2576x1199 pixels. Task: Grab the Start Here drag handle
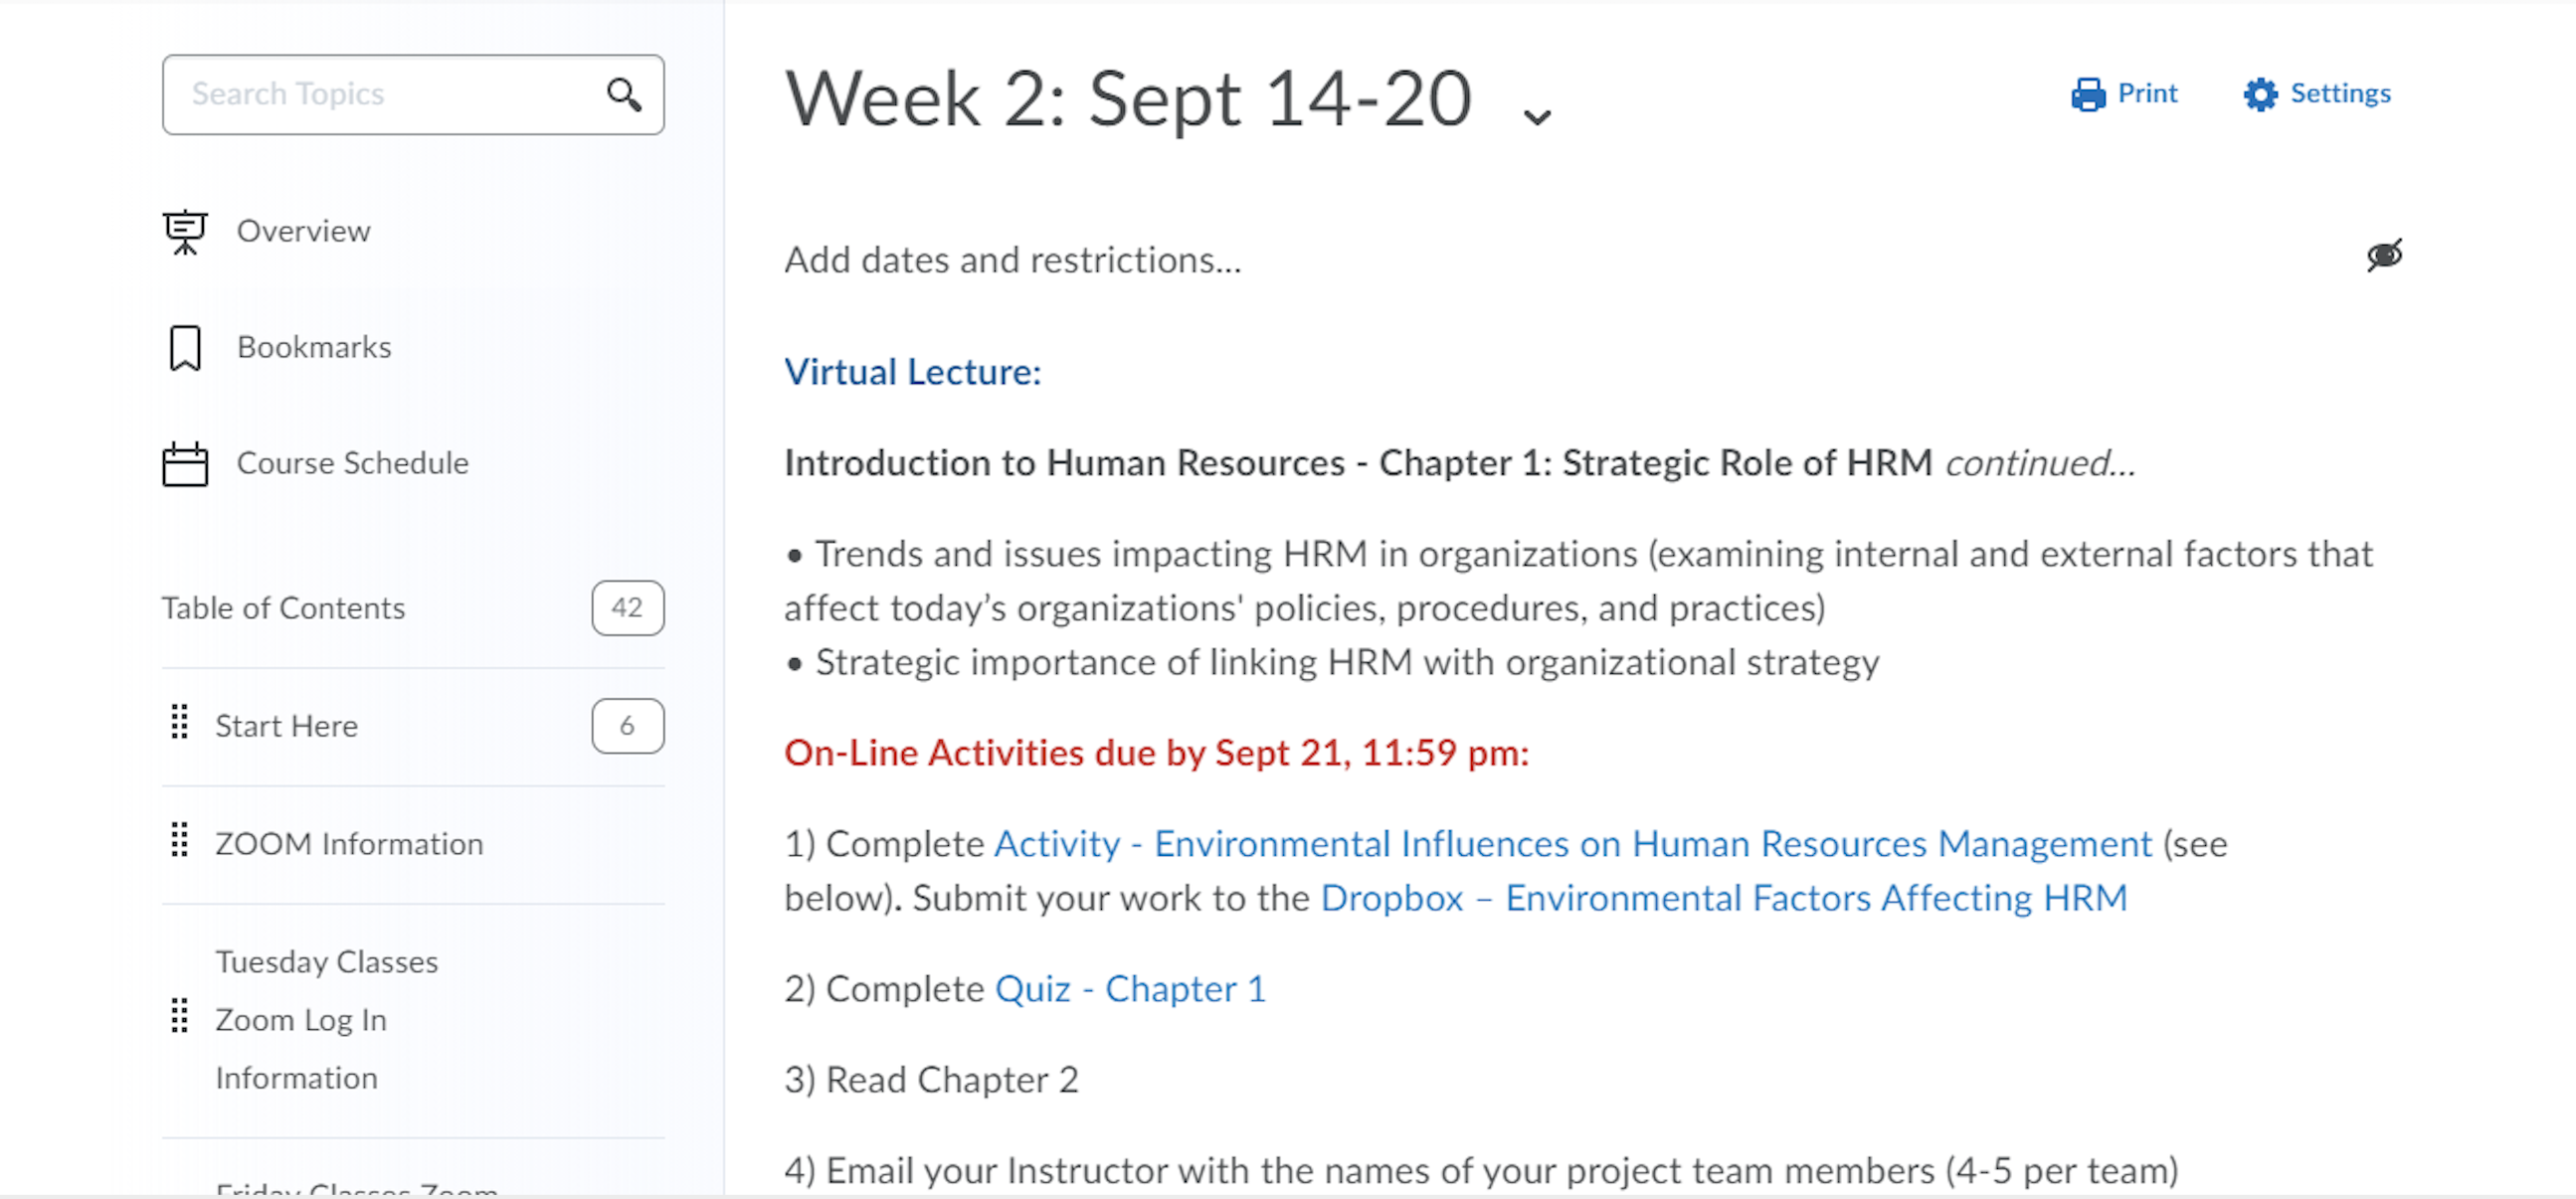point(180,722)
